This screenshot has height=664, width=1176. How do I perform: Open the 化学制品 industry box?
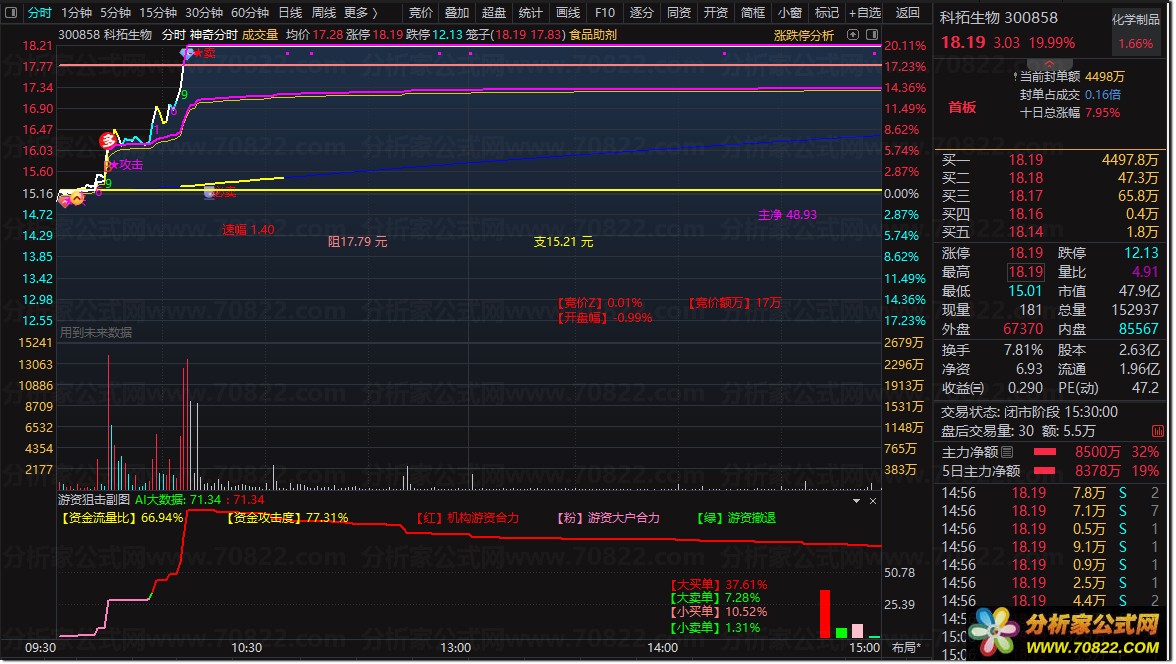tap(1136, 32)
